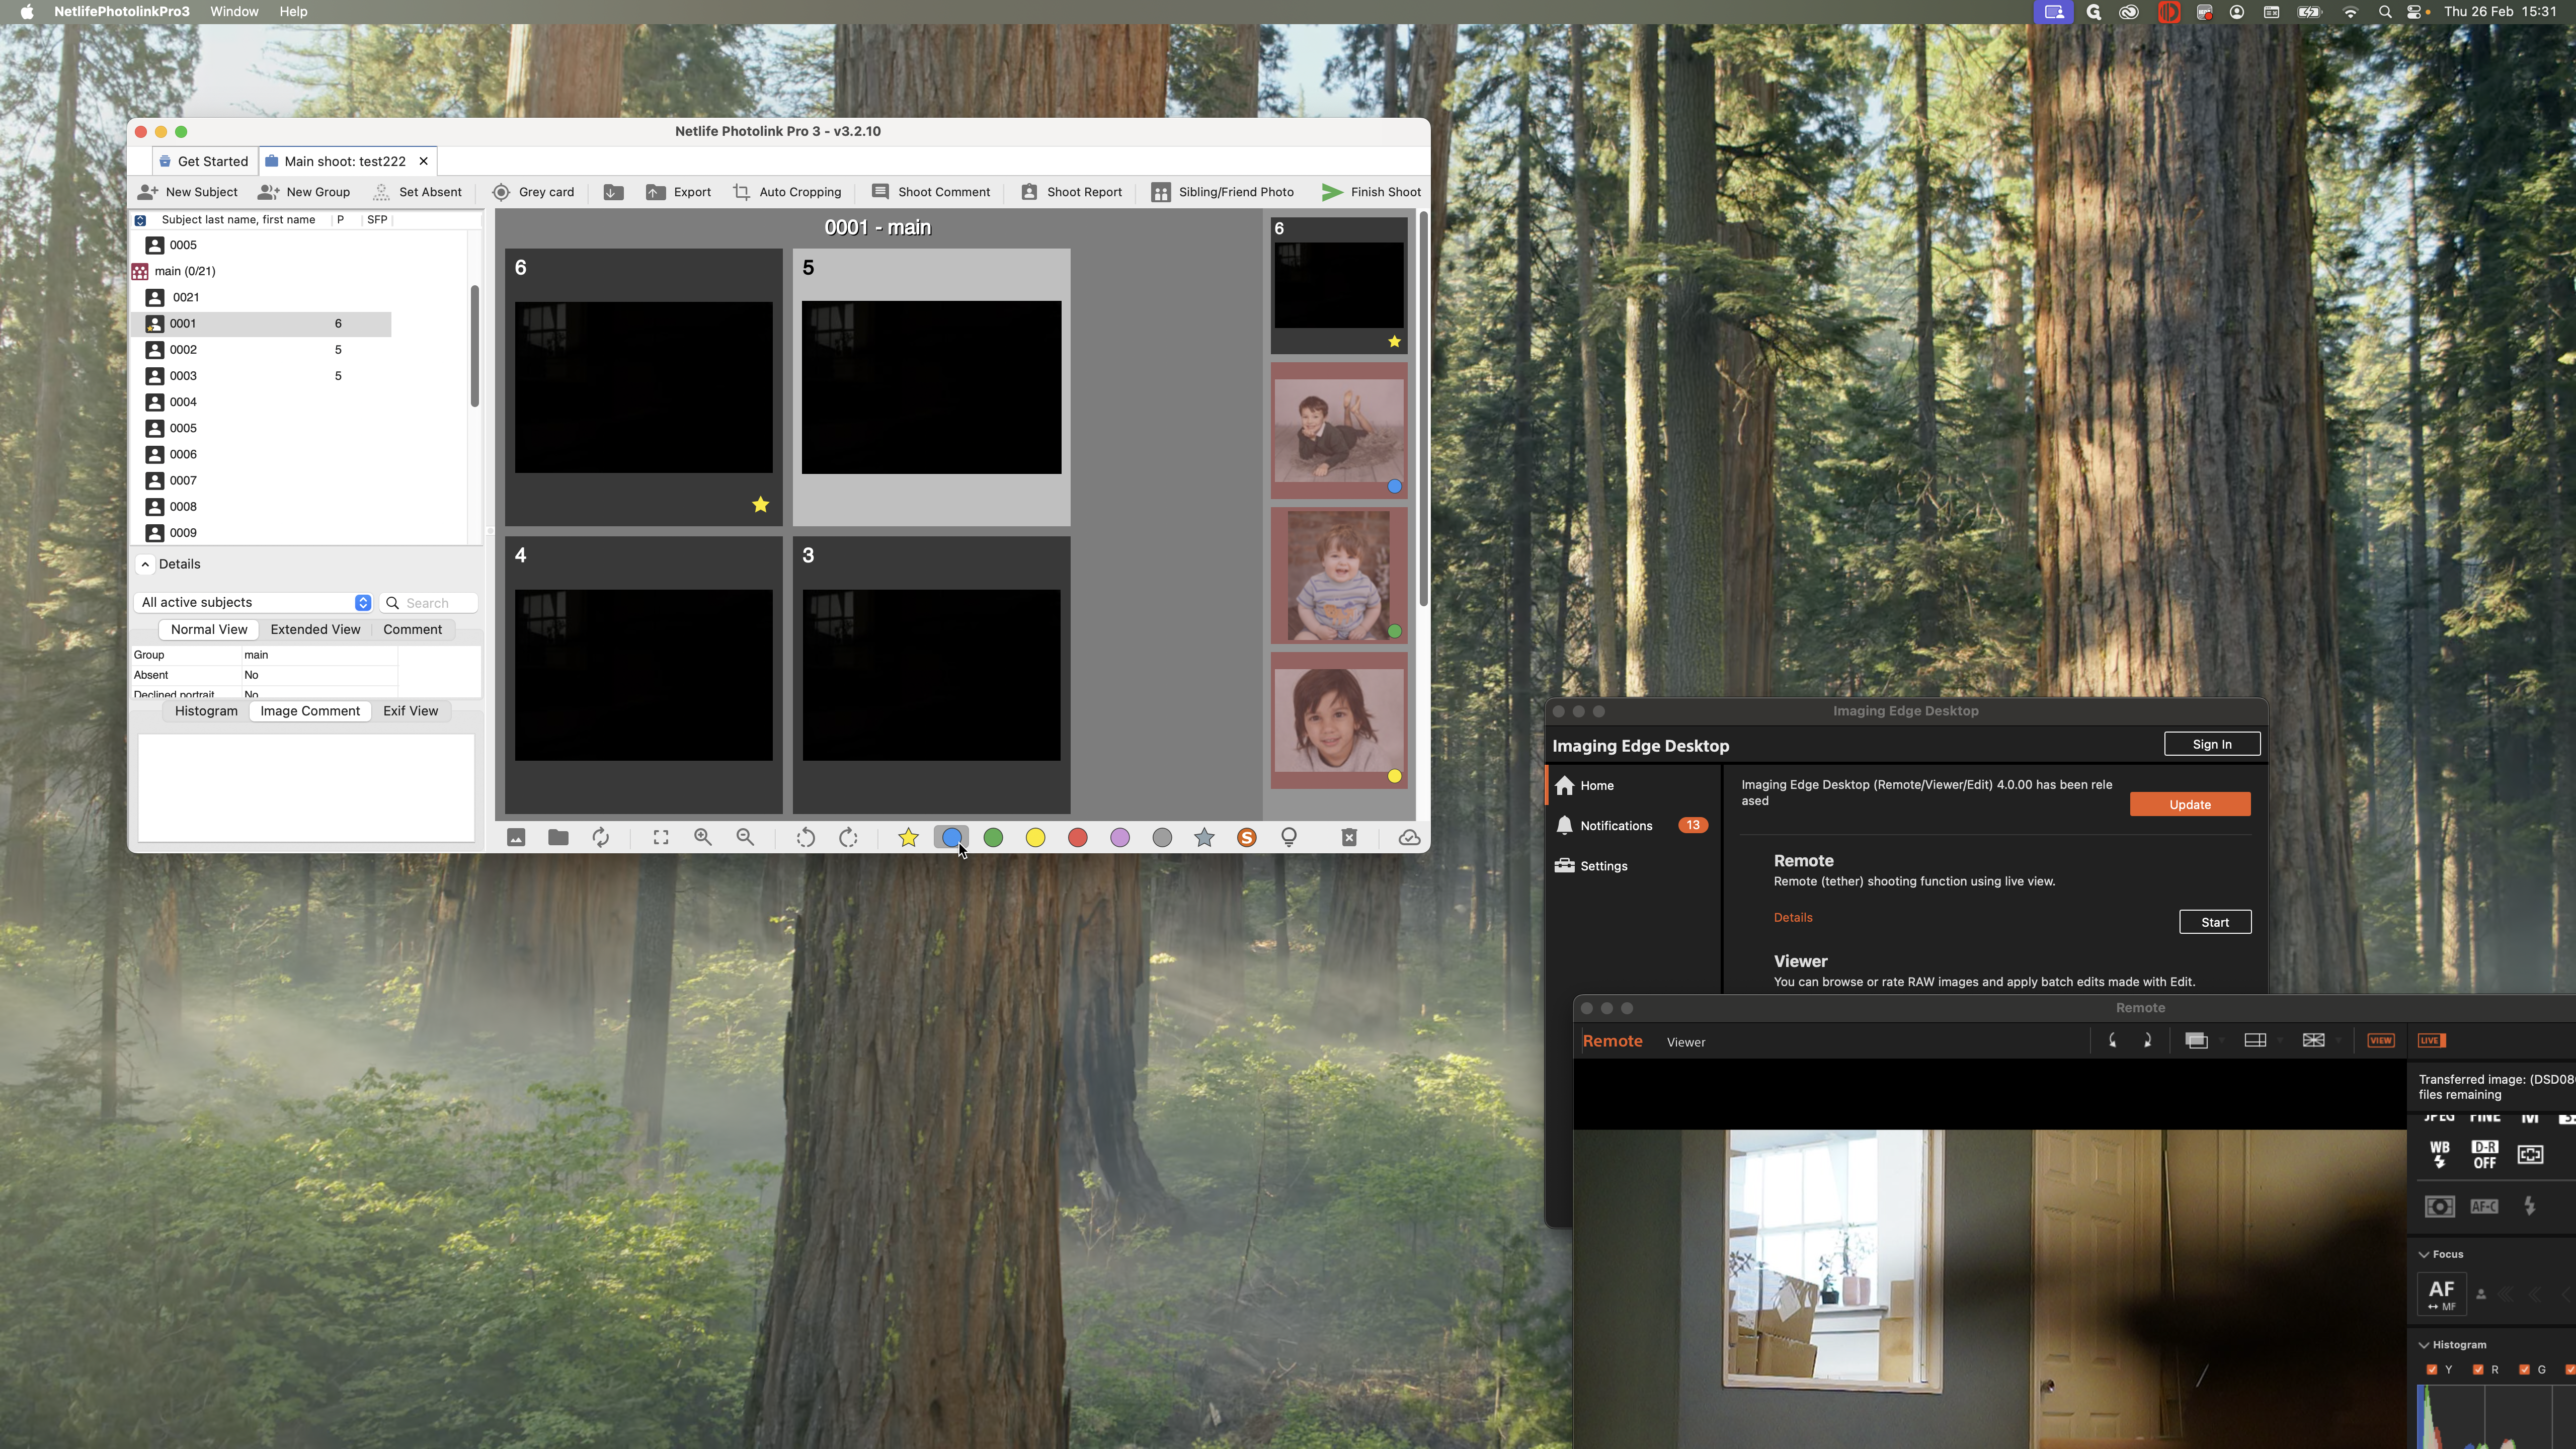The image size is (2576, 1449).
Task: Click the fullscreen fit-to-view icon
Action: [661, 838]
